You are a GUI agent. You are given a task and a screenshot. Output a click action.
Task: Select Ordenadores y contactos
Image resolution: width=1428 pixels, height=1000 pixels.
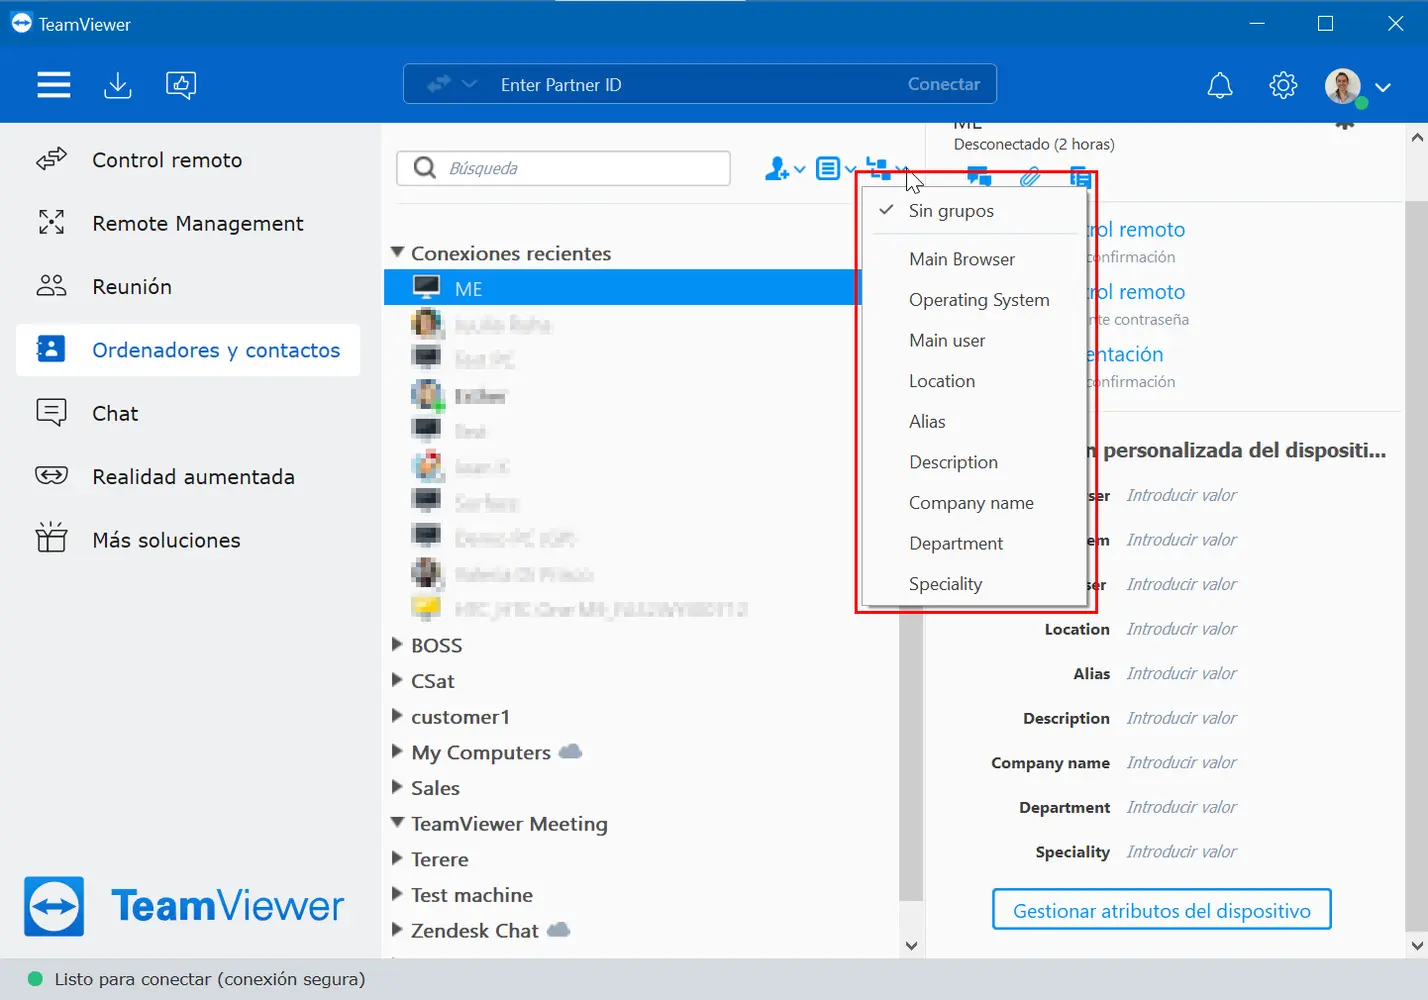click(x=188, y=350)
